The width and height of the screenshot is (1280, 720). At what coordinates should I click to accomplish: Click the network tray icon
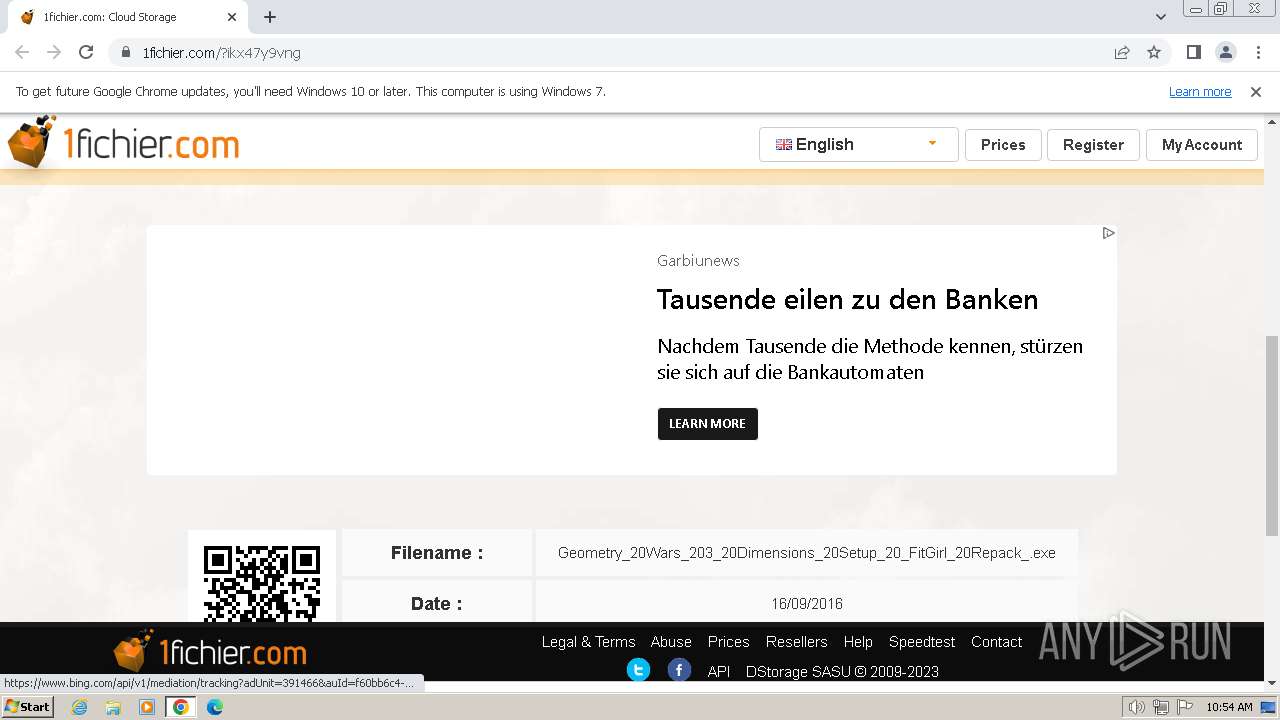click(1160, 707)
